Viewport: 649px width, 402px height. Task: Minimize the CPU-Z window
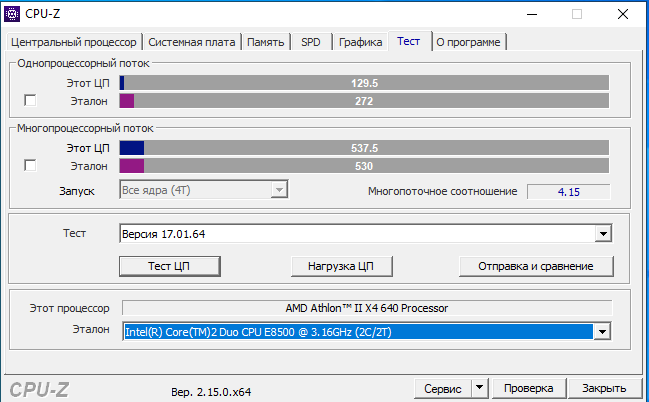tap(532, 14)
